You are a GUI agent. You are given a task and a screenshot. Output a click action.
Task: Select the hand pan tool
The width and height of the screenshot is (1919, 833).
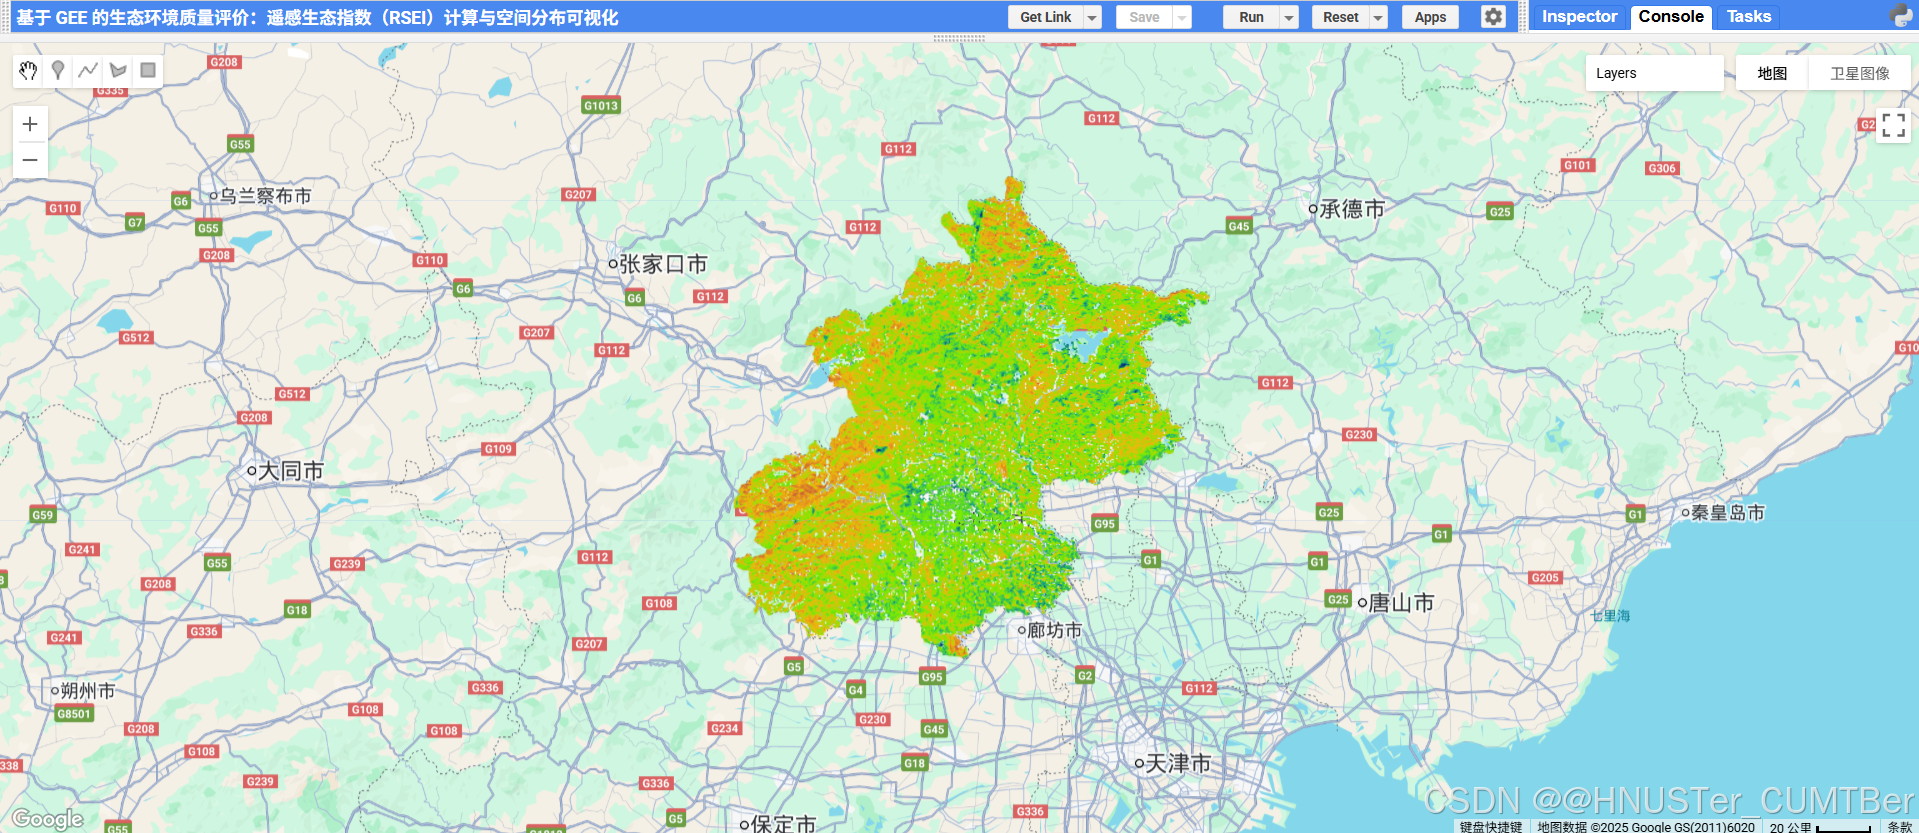(28, 70)
